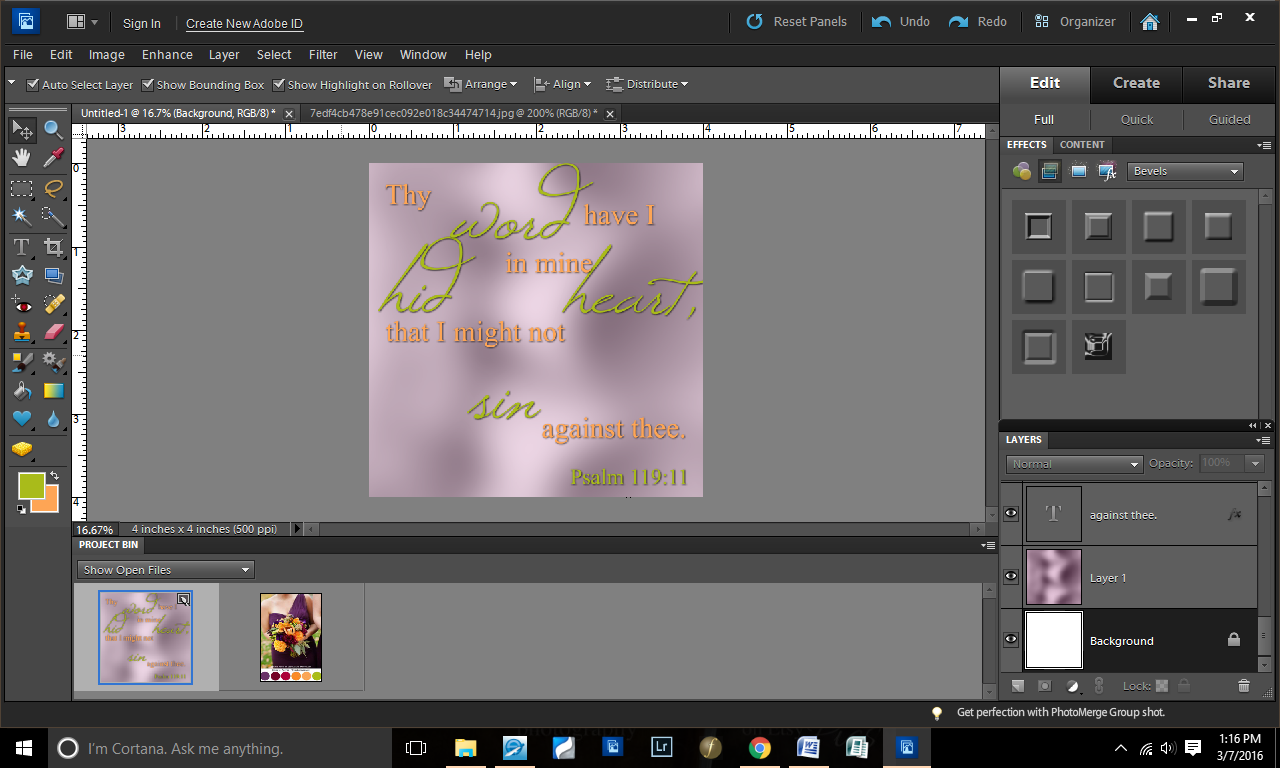Click the Reset Panels button
This screenshot has width=1280, height=768.
[x=796, y=21]
